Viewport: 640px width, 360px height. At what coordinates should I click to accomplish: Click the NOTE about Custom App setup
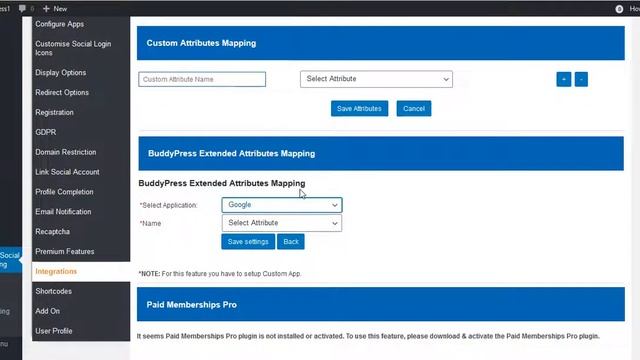tap(220, 274)
